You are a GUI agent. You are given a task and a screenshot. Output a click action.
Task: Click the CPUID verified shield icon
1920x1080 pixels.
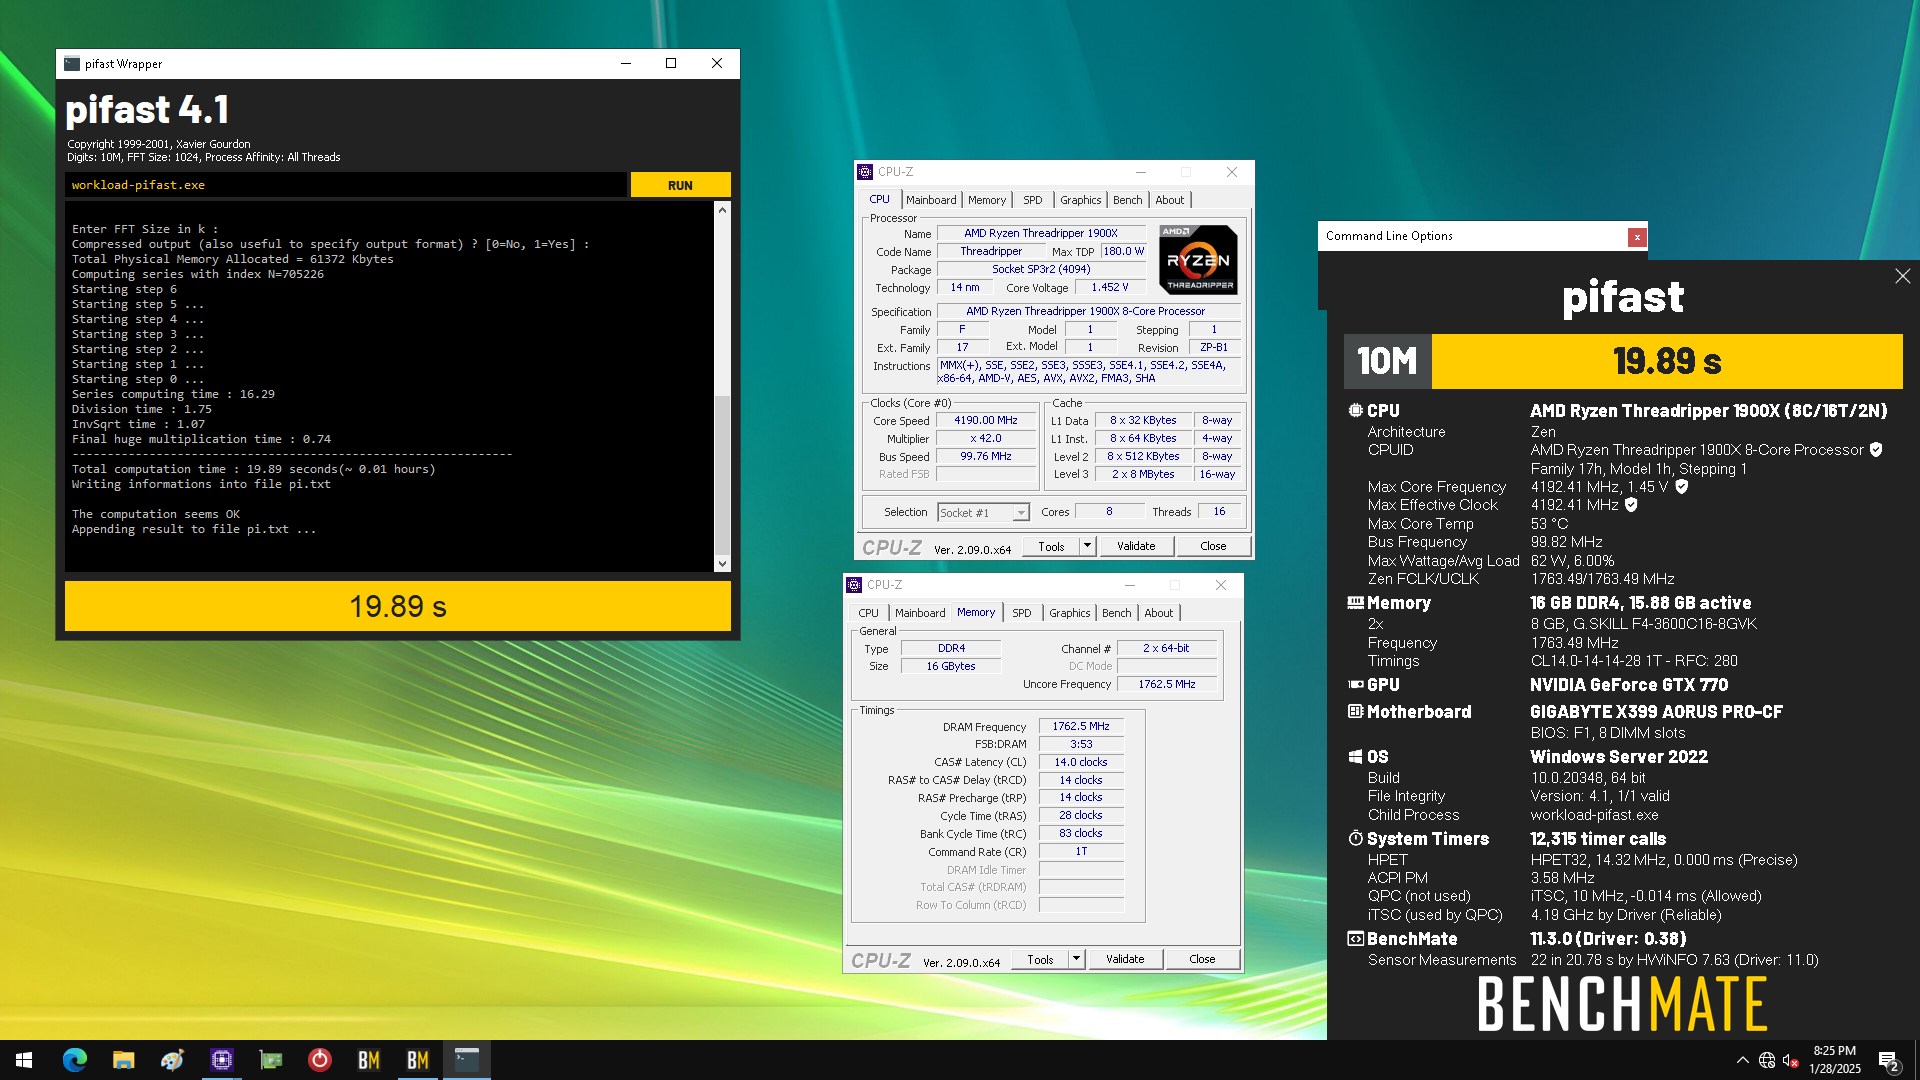[x=1876, y=450]
